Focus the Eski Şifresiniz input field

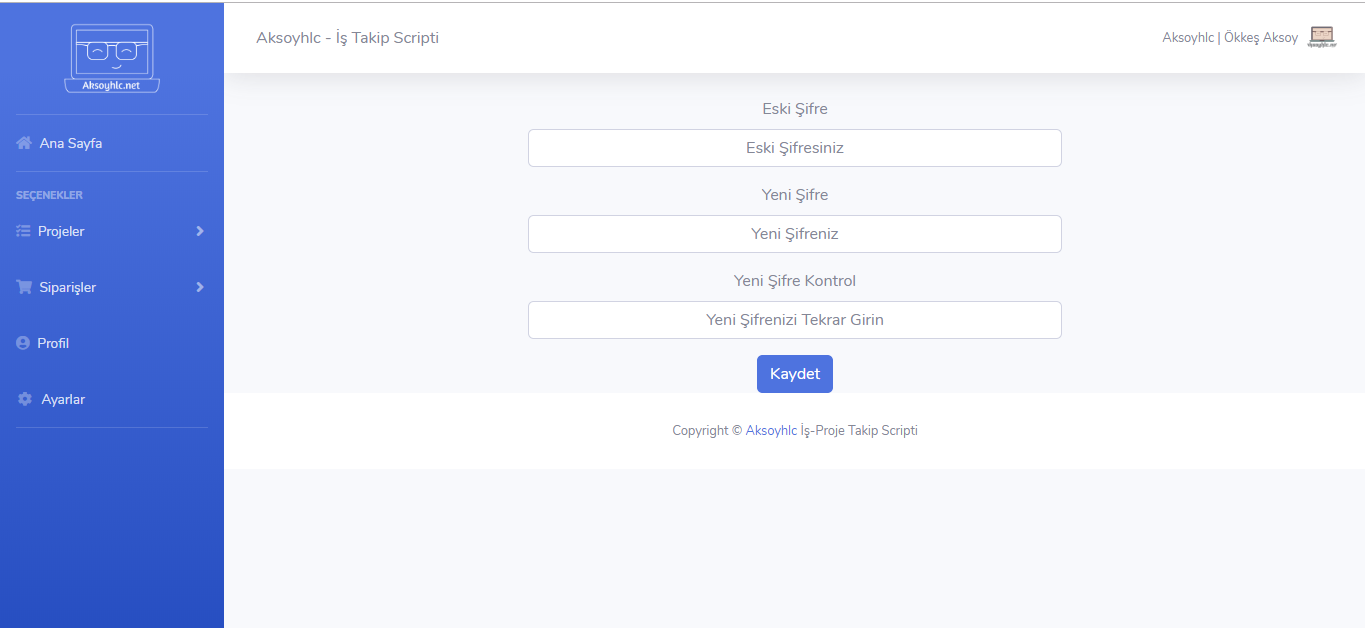795,148
